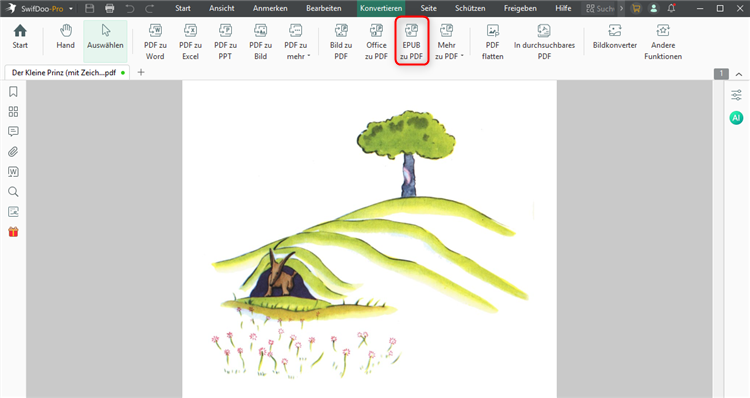750x398 pixels.
Task: Switch to the Konvertieren tab
Action: point(381,8)
